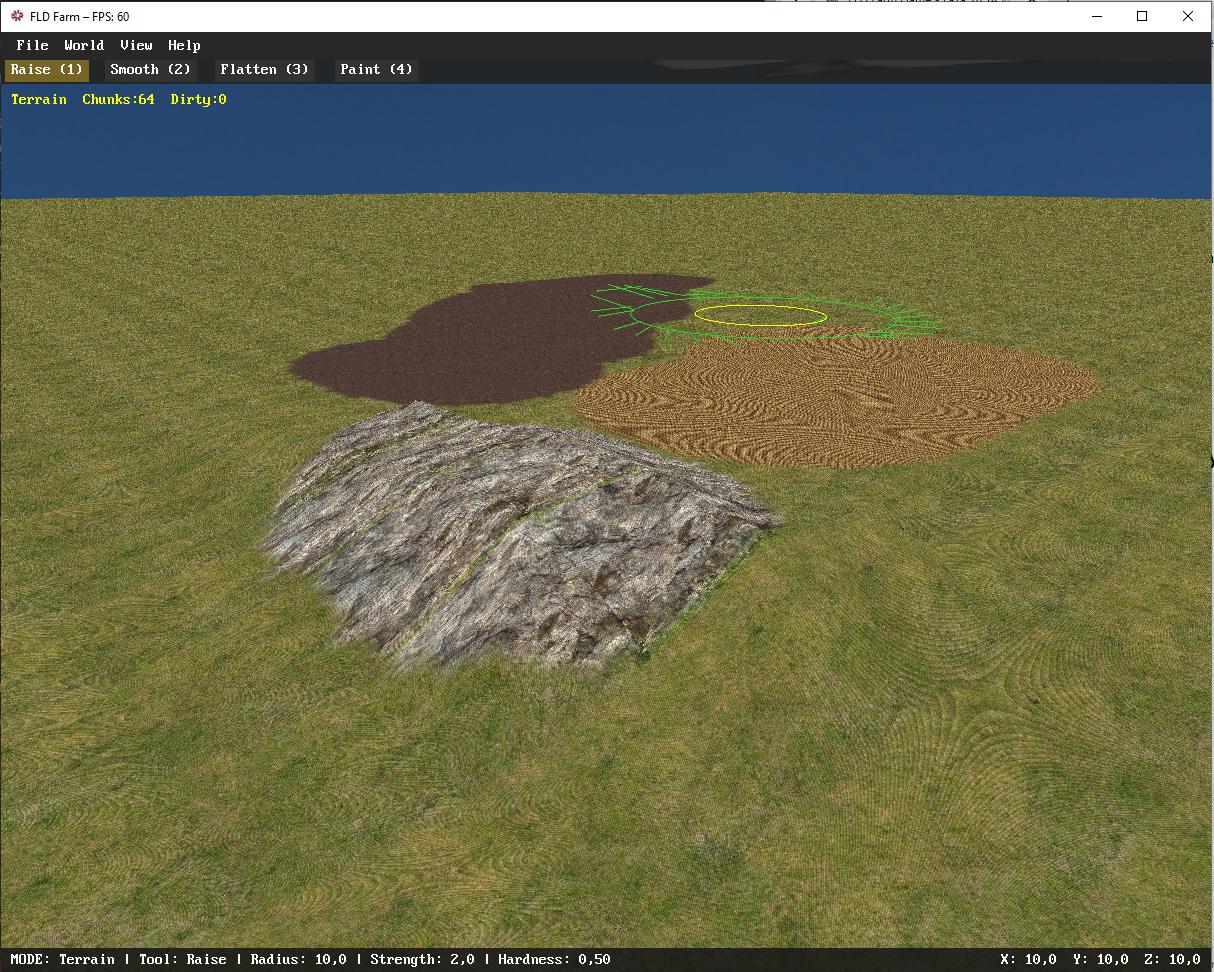The width and height of the screenshot is (1214, 972).
Task: Open the View menu
Action: [136, 45]
